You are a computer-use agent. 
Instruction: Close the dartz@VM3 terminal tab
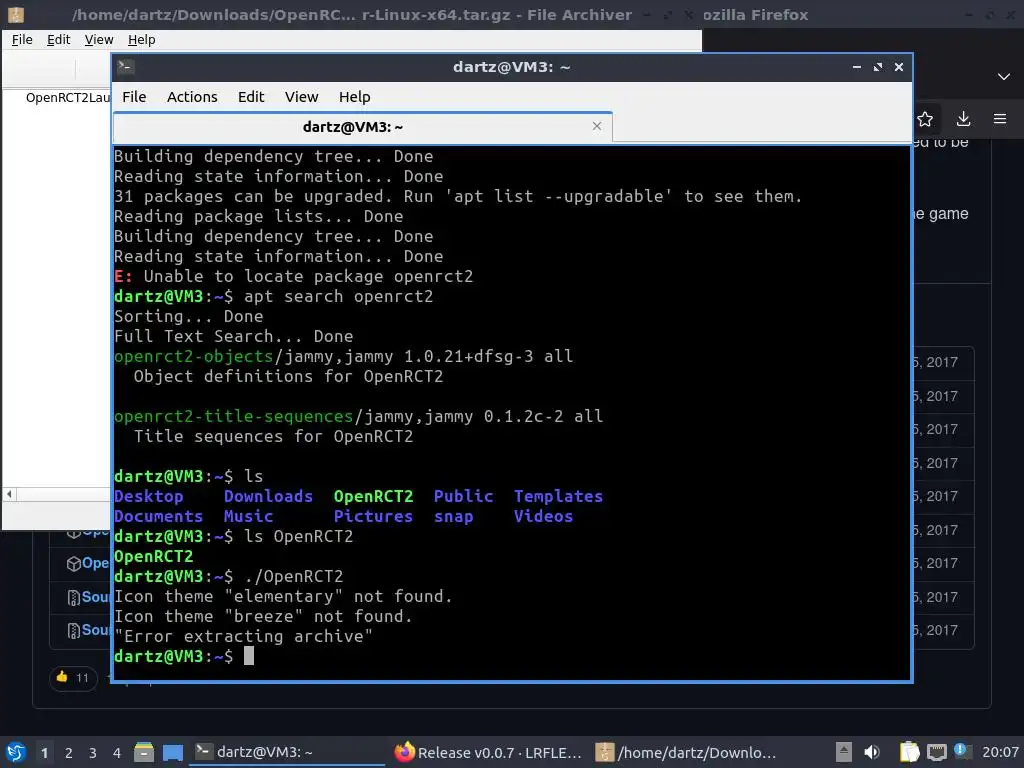(597, 126)
